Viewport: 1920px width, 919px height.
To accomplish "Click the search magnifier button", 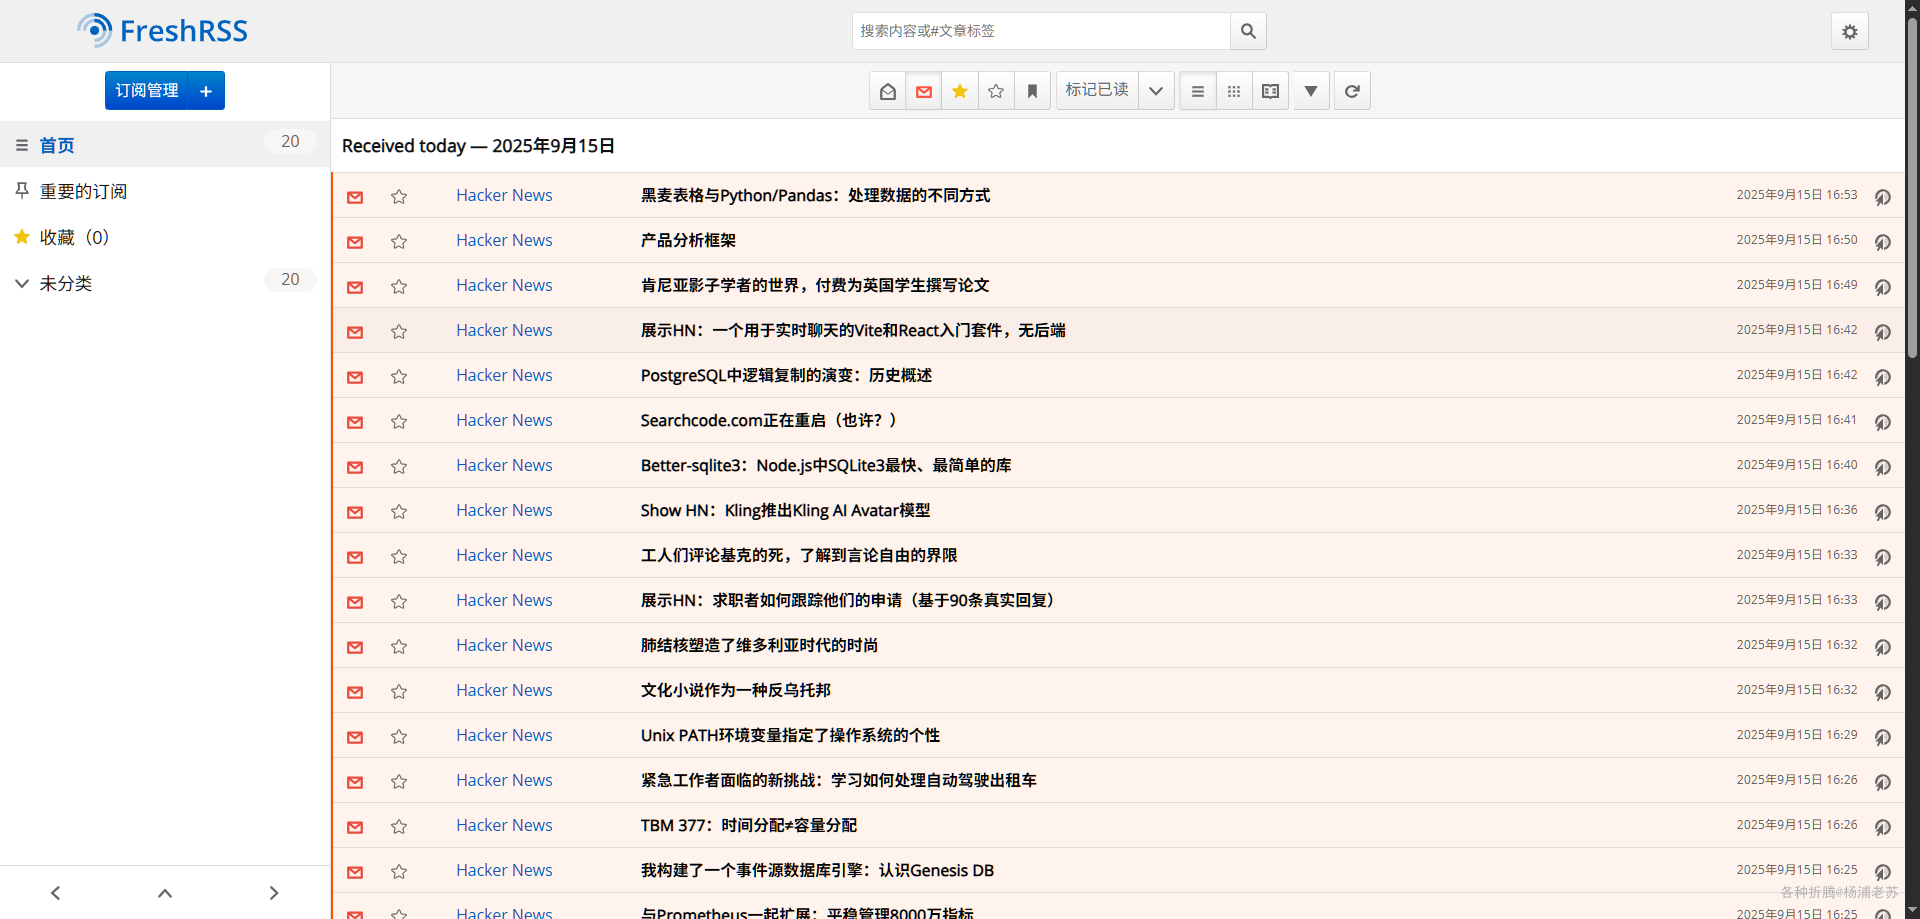I will [x=1248, y=31].
